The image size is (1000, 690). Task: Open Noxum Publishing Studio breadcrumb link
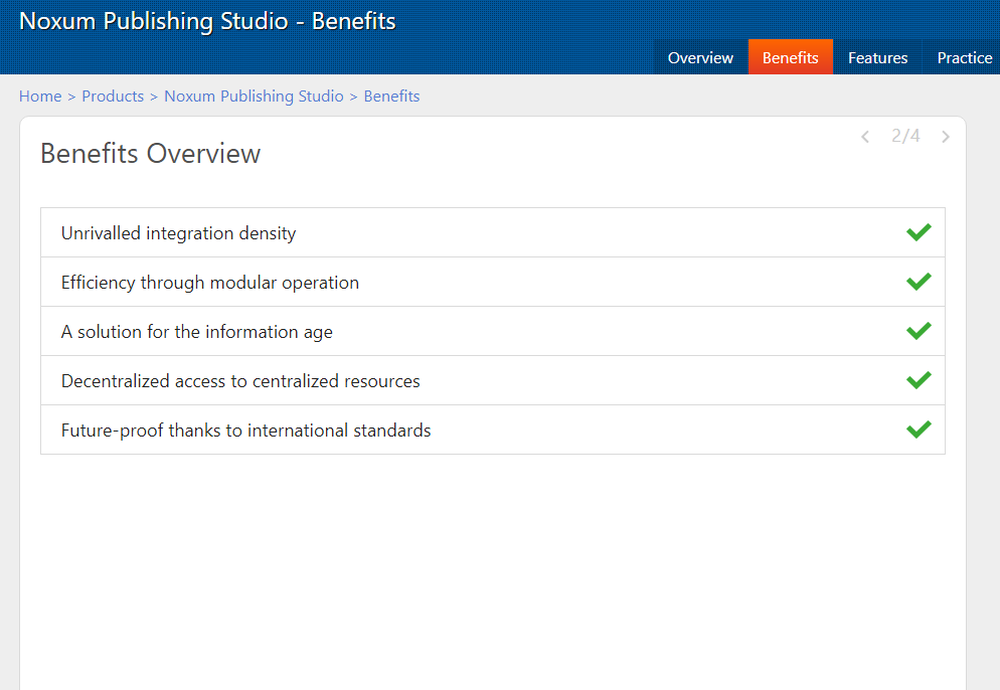254,96
